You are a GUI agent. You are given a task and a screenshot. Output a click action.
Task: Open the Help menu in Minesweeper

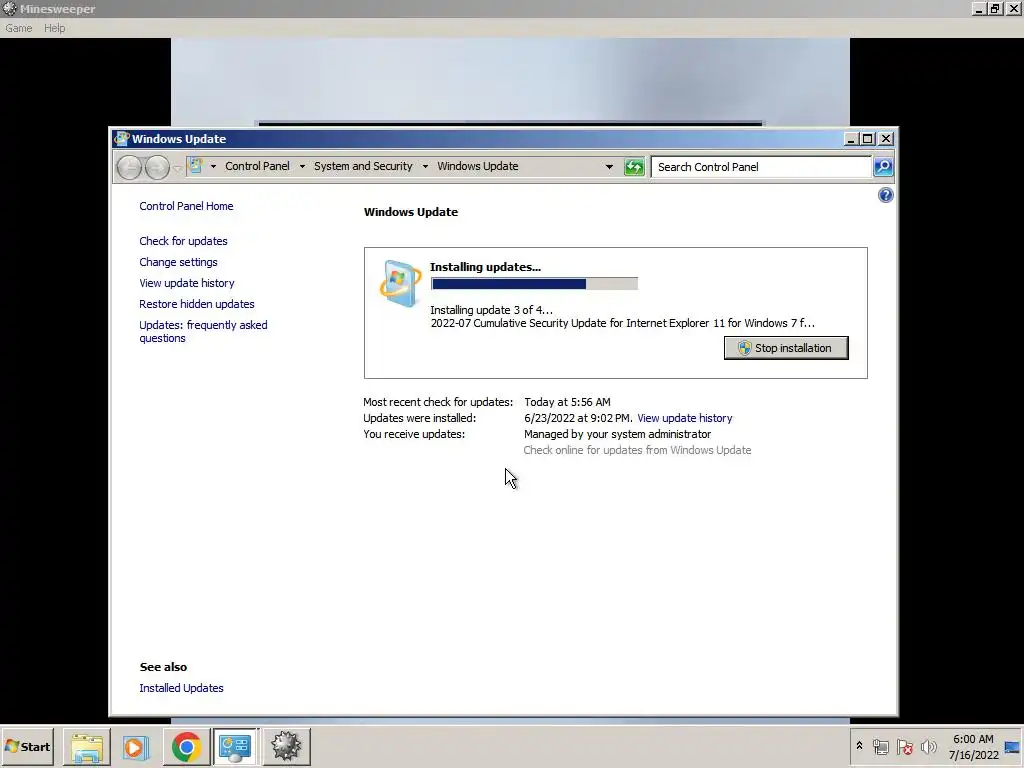tap(54, 28)
